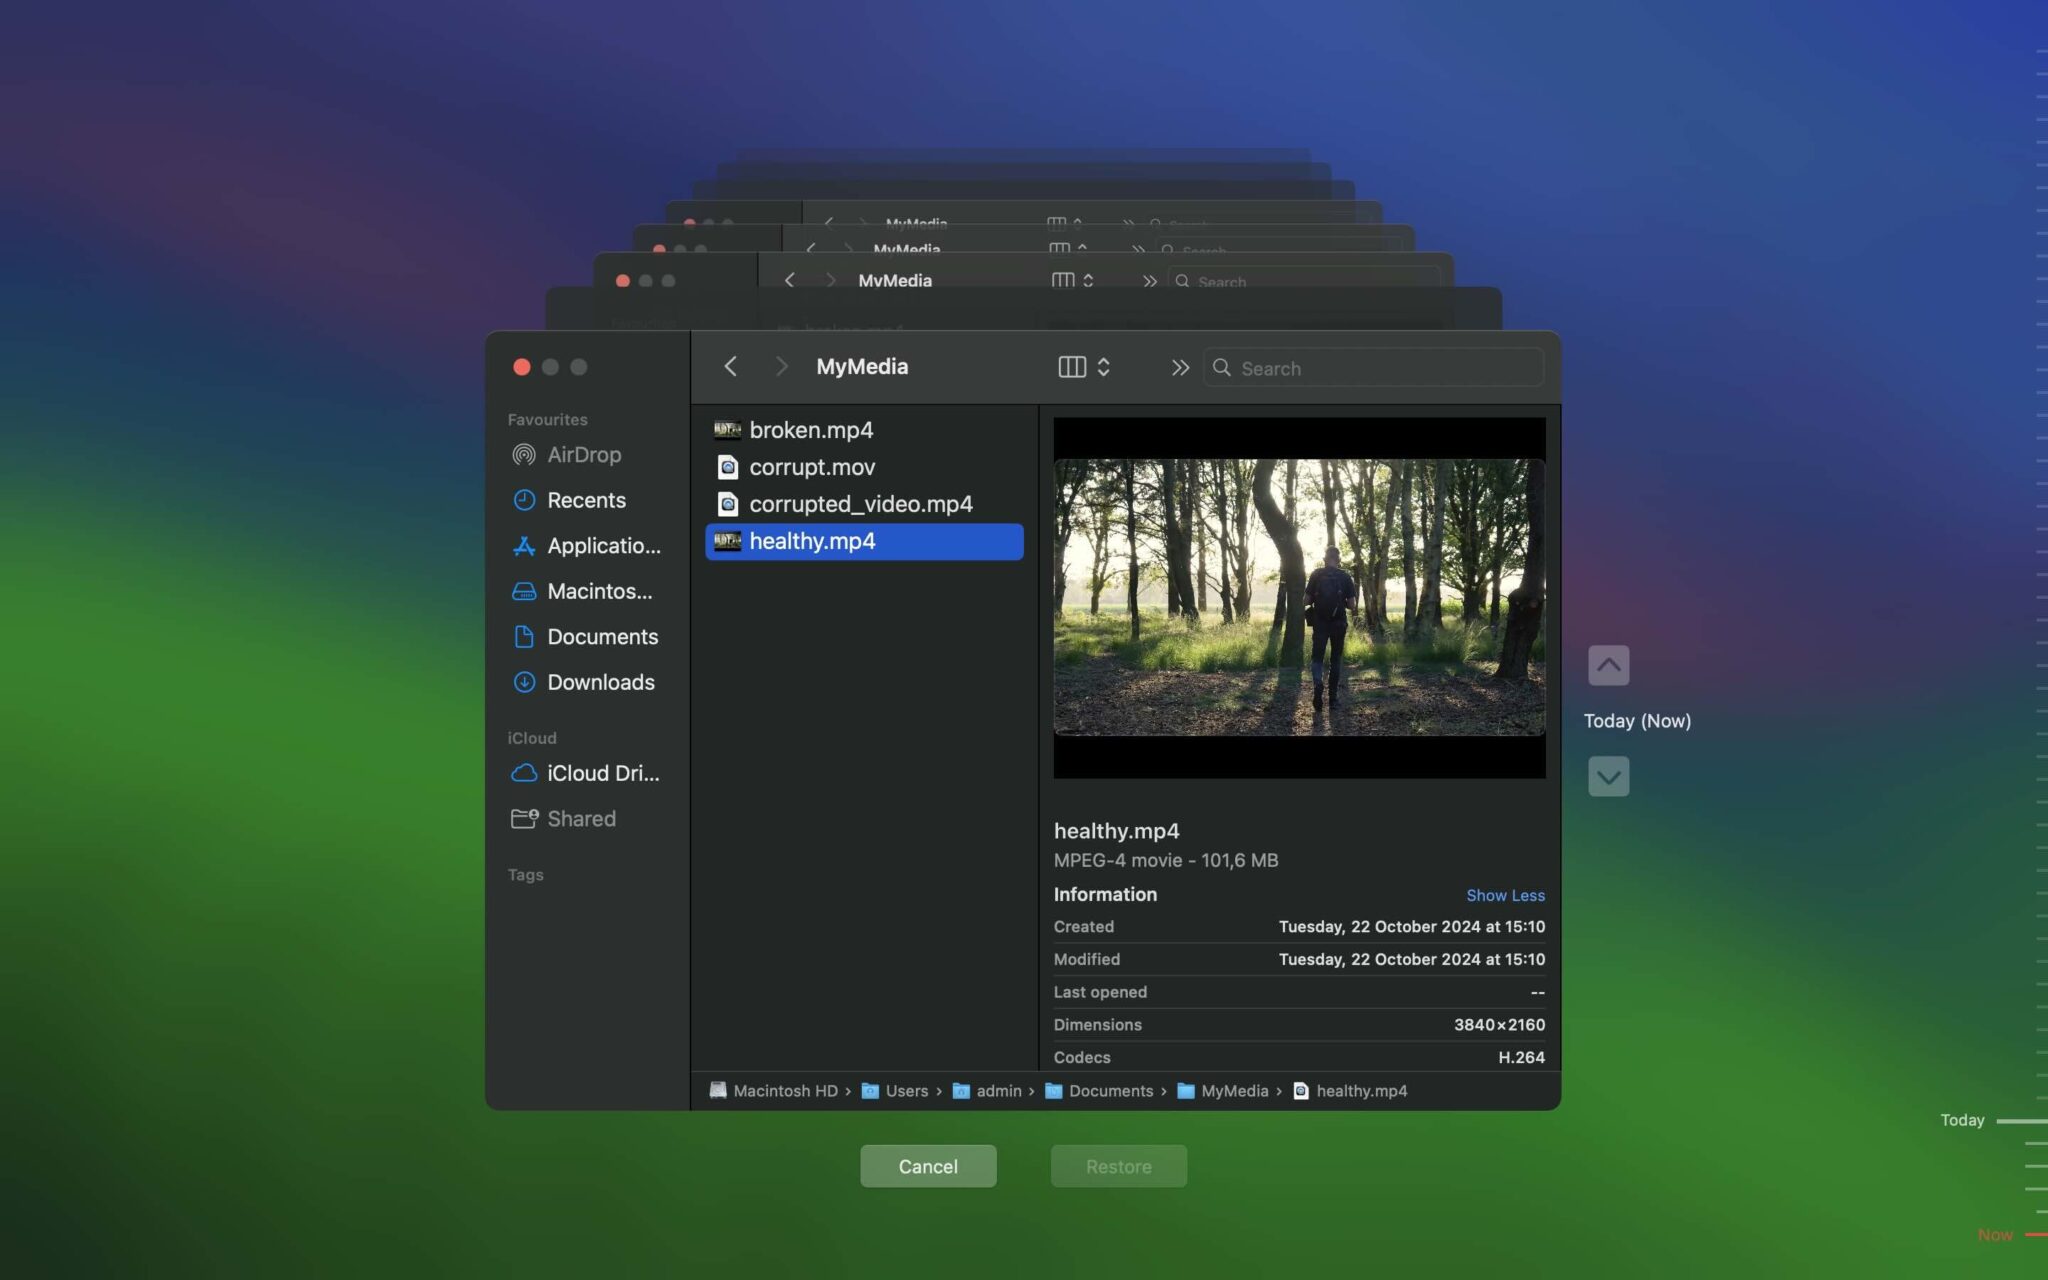Viewport: 2048px width, 1280px height.
Task: Select the broken.mp4 file
Action: tap(811, 430)
